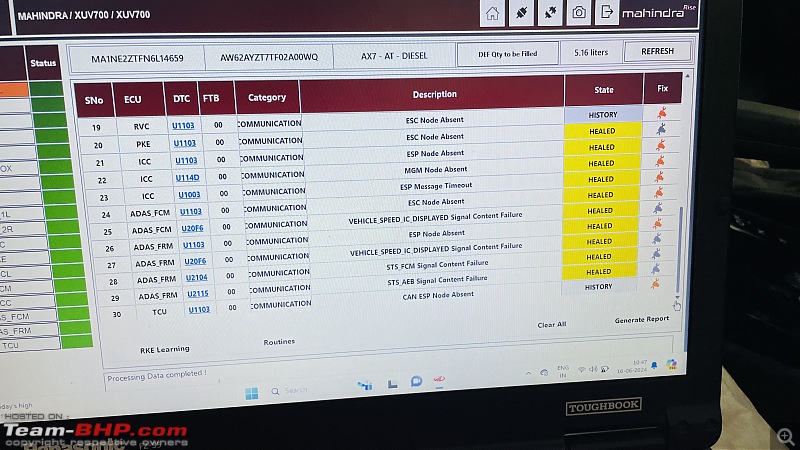This screenshot has width=800, height=450.
Task: Click the SNo column header
Action: click(x=94, y=100)
